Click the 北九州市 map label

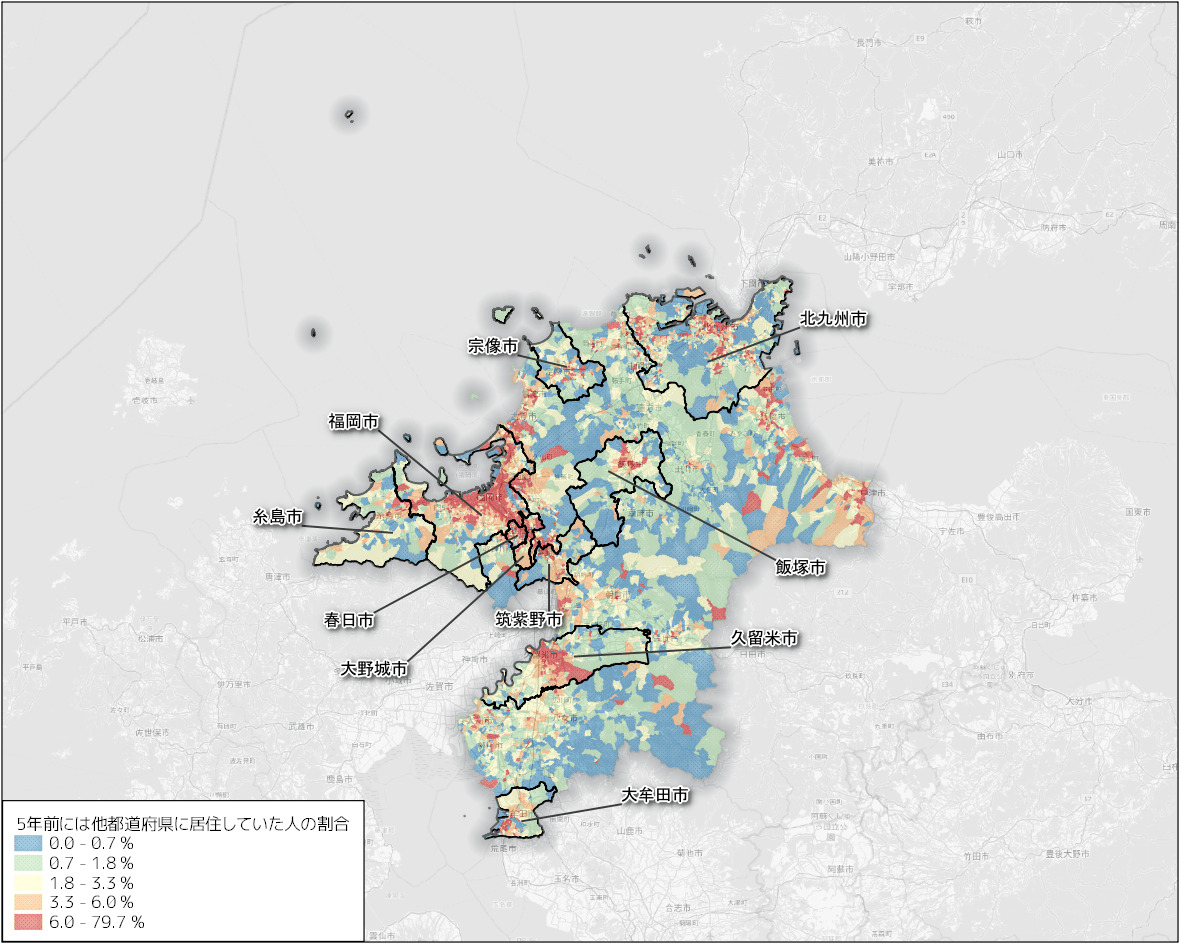(x=832, y=319)
